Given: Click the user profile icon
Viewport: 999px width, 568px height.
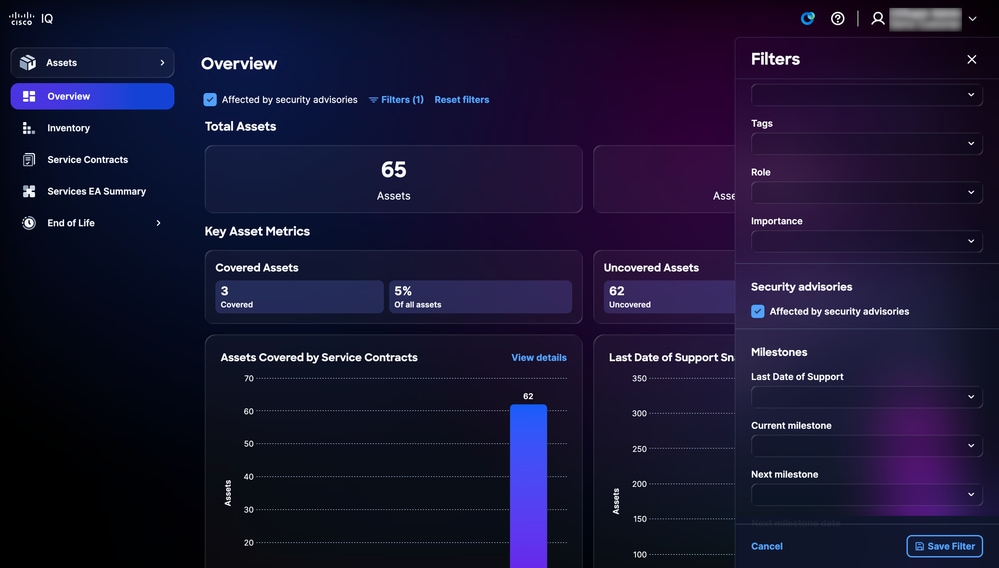Looking at the screenshot, I should point(878,18).
